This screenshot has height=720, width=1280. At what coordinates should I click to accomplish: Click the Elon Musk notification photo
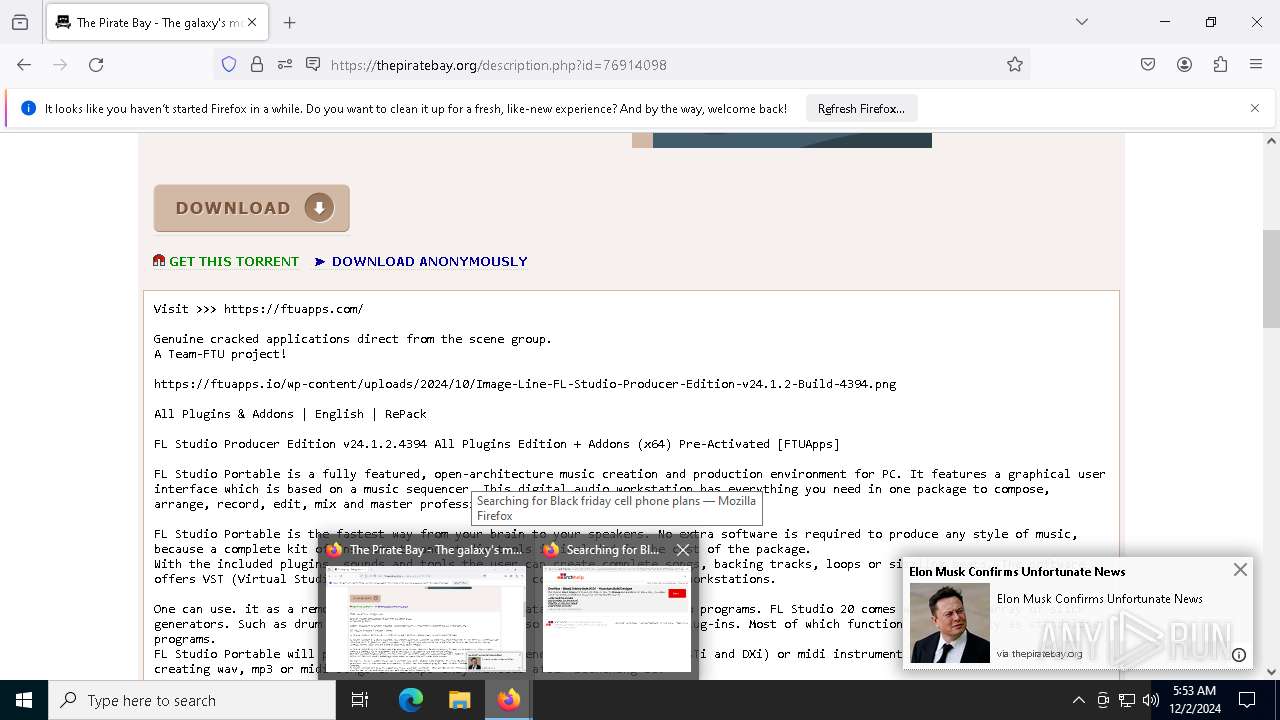pos(950,624)
